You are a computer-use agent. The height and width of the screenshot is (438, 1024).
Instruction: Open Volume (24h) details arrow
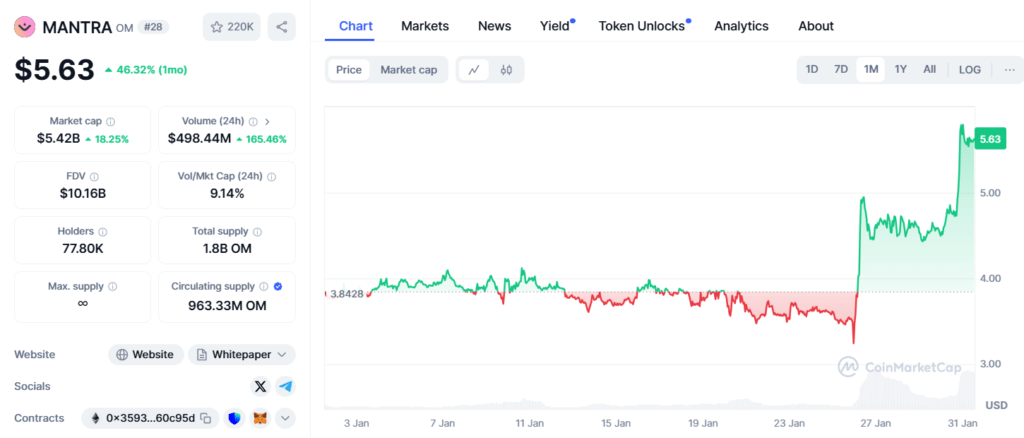pos(267,121)
